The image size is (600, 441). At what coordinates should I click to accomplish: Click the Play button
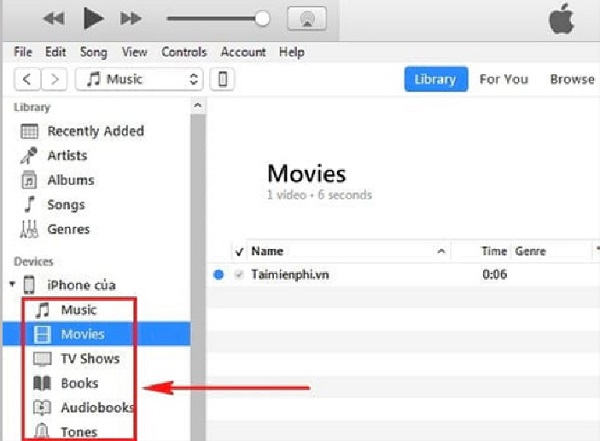94,18
